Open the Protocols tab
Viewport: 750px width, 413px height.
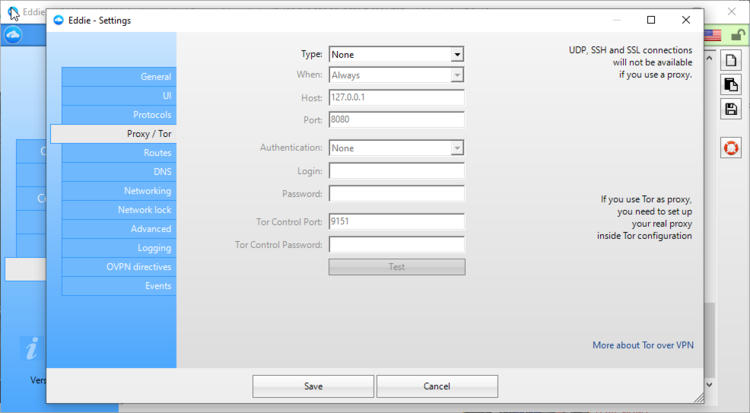119,115
